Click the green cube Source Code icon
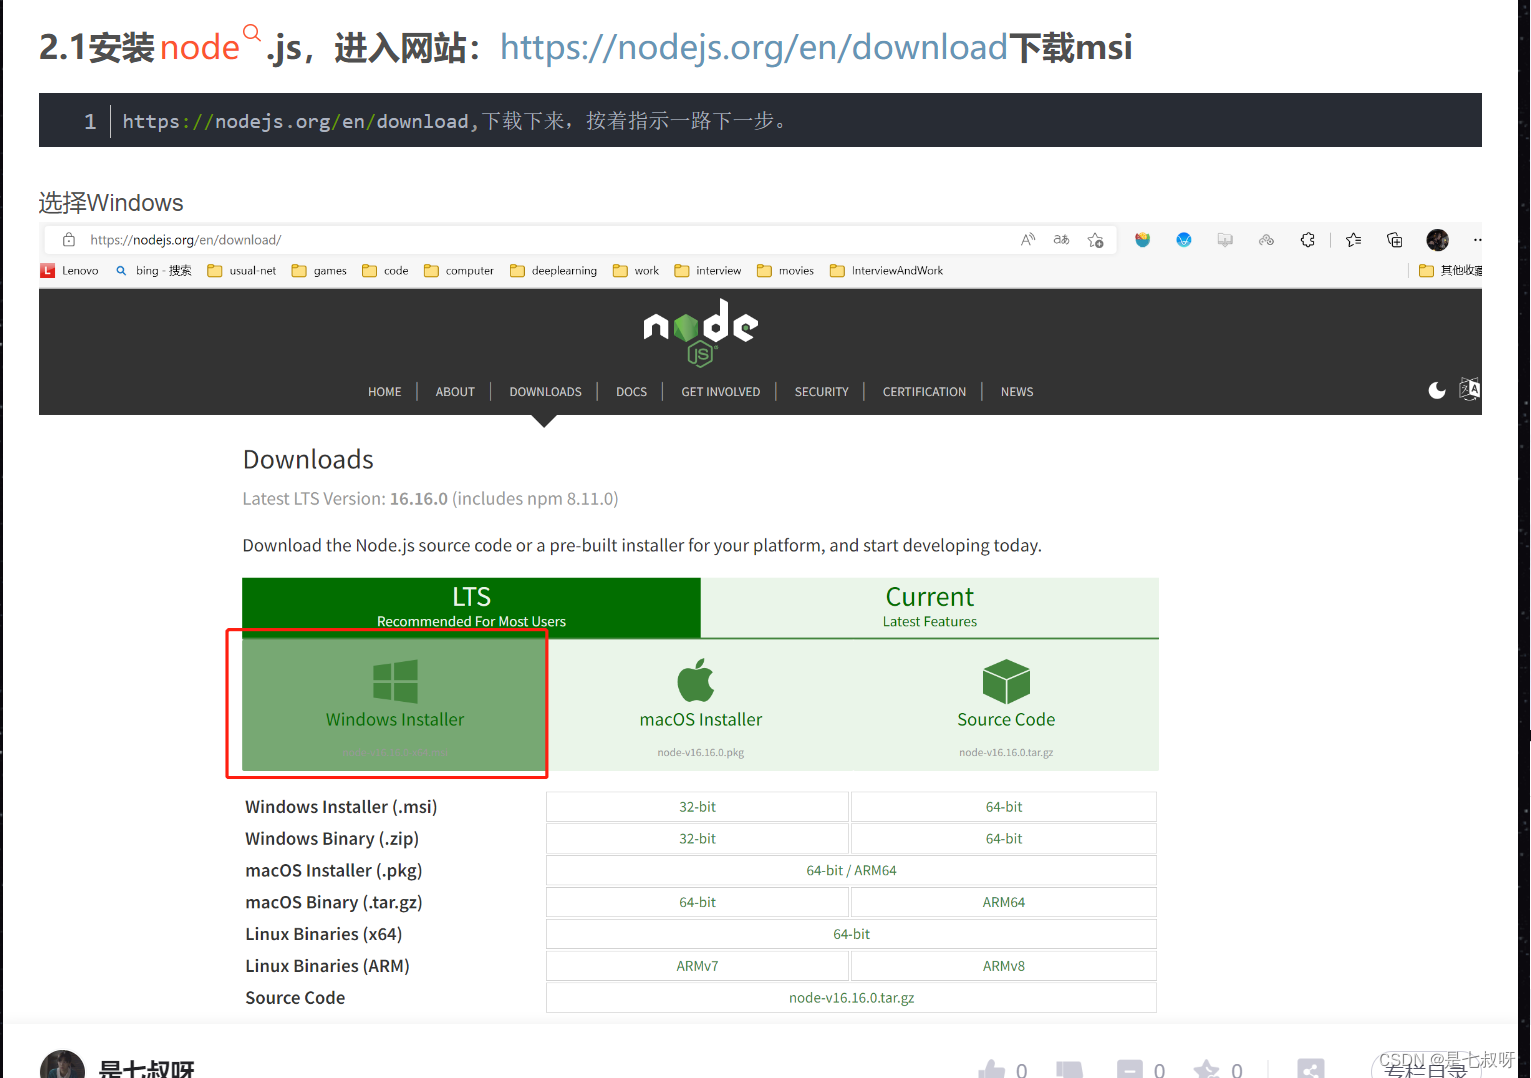The height and width of the screenshot is (1078, 1531). pos(1006,681)
